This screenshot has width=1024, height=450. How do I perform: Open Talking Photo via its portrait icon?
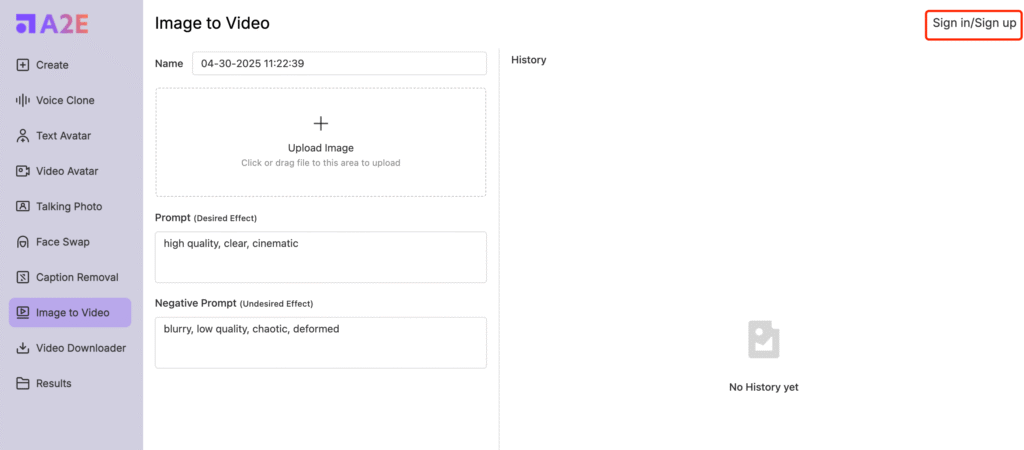point(23,206)
